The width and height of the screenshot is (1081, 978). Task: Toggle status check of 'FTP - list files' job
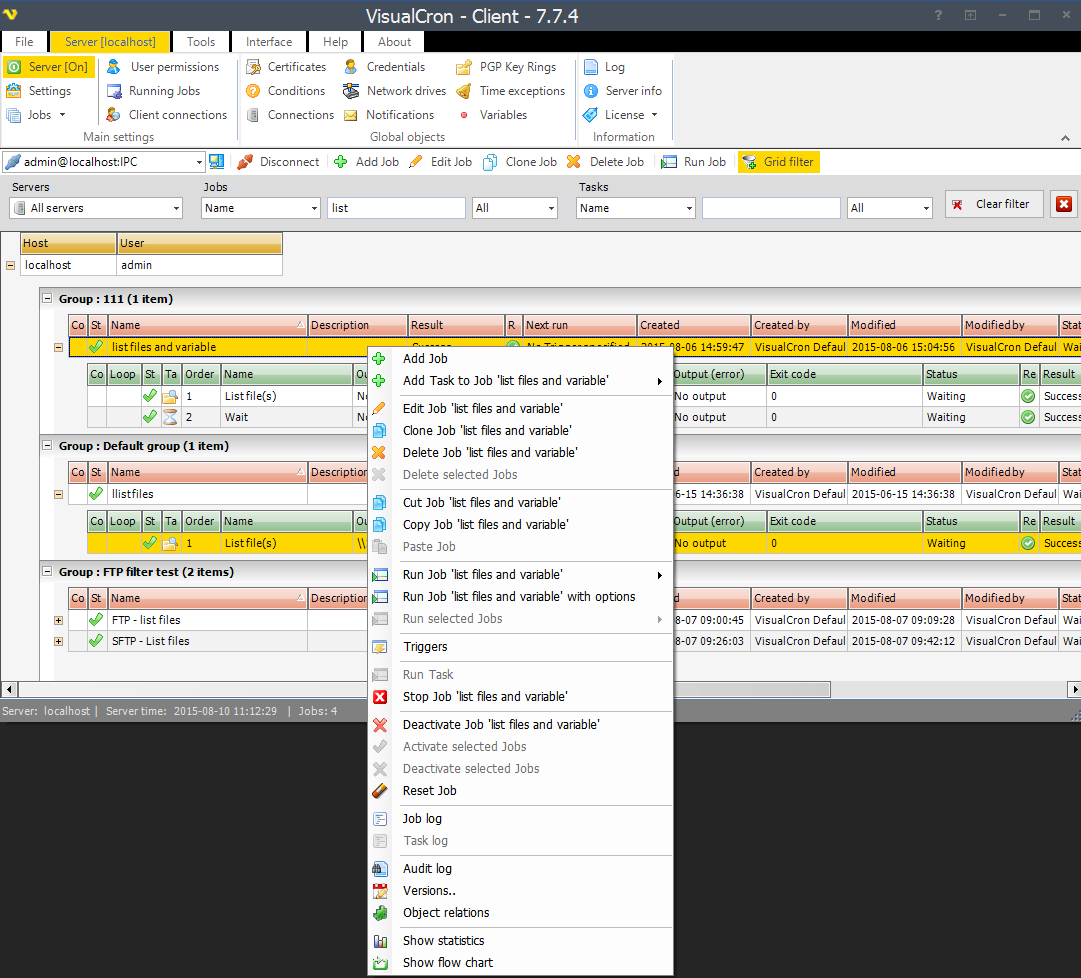click(x=97, y=620)
